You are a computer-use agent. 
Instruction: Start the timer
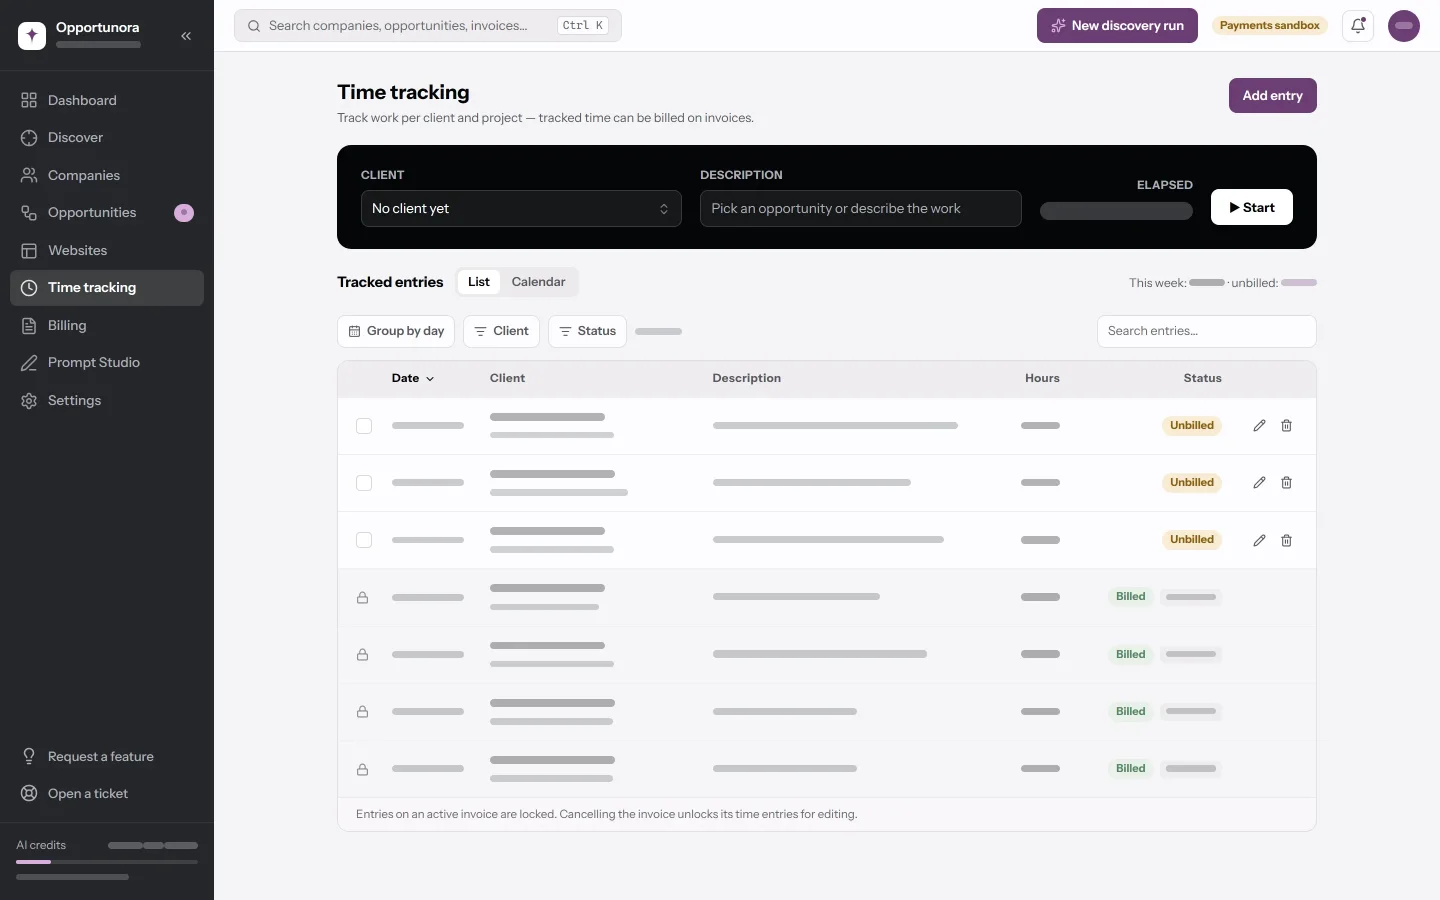pyautogui.click(x=1252, y=207)
